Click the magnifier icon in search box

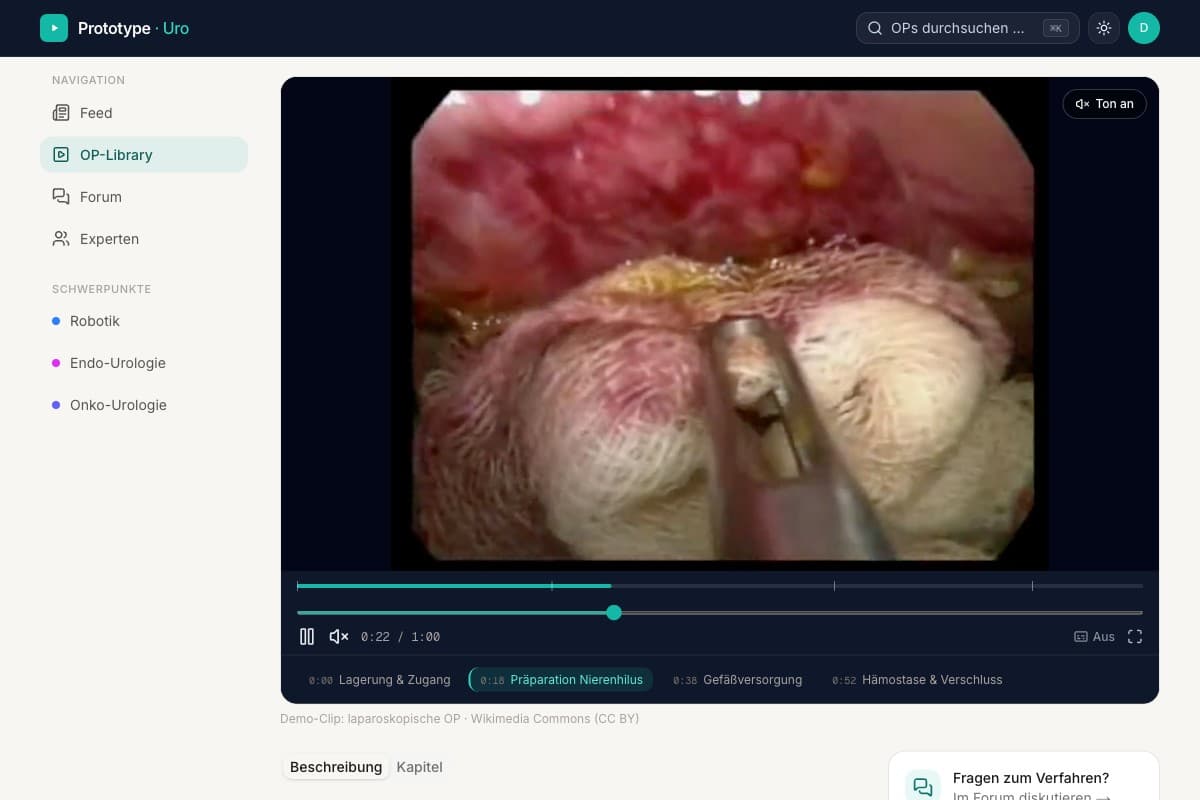coord(875,28)
